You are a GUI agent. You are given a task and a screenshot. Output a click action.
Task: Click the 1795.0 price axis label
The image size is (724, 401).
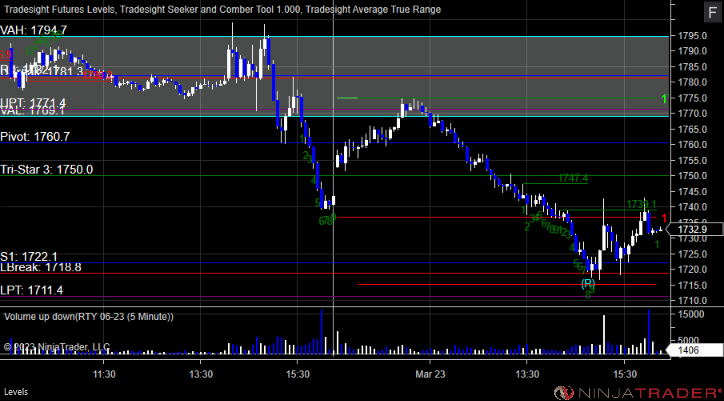point(693,36)
